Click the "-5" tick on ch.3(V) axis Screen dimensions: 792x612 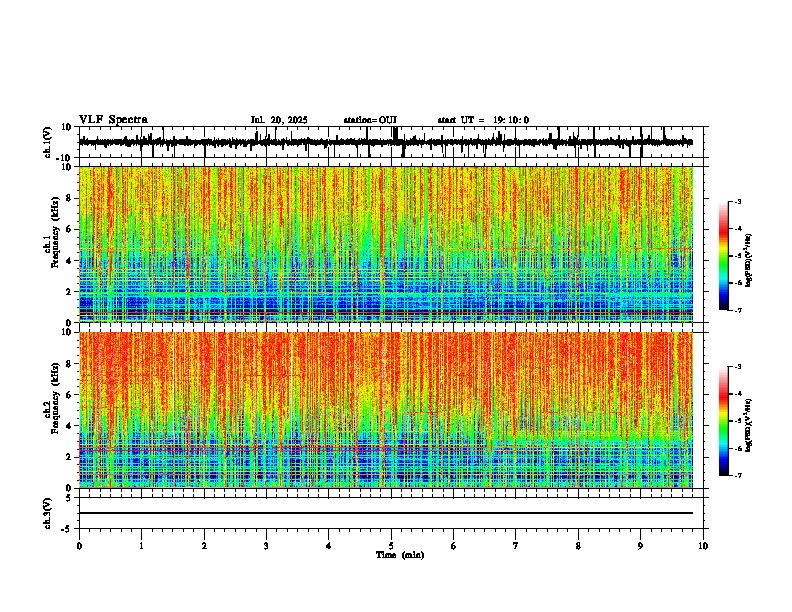tap(68, 529)
